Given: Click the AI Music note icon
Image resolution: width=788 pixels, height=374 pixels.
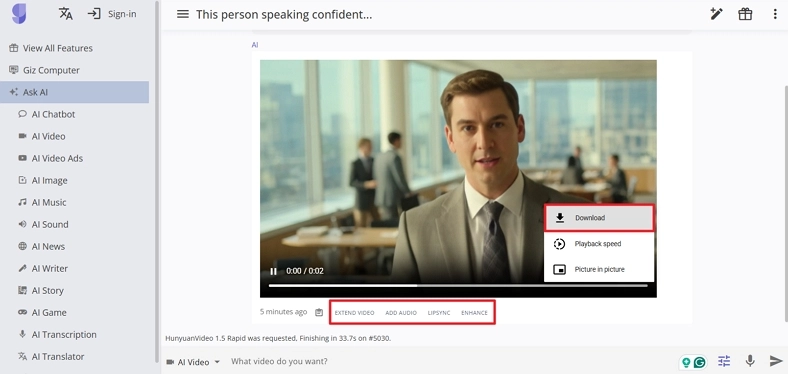Looking at the screenshot, I should (22, 202).
